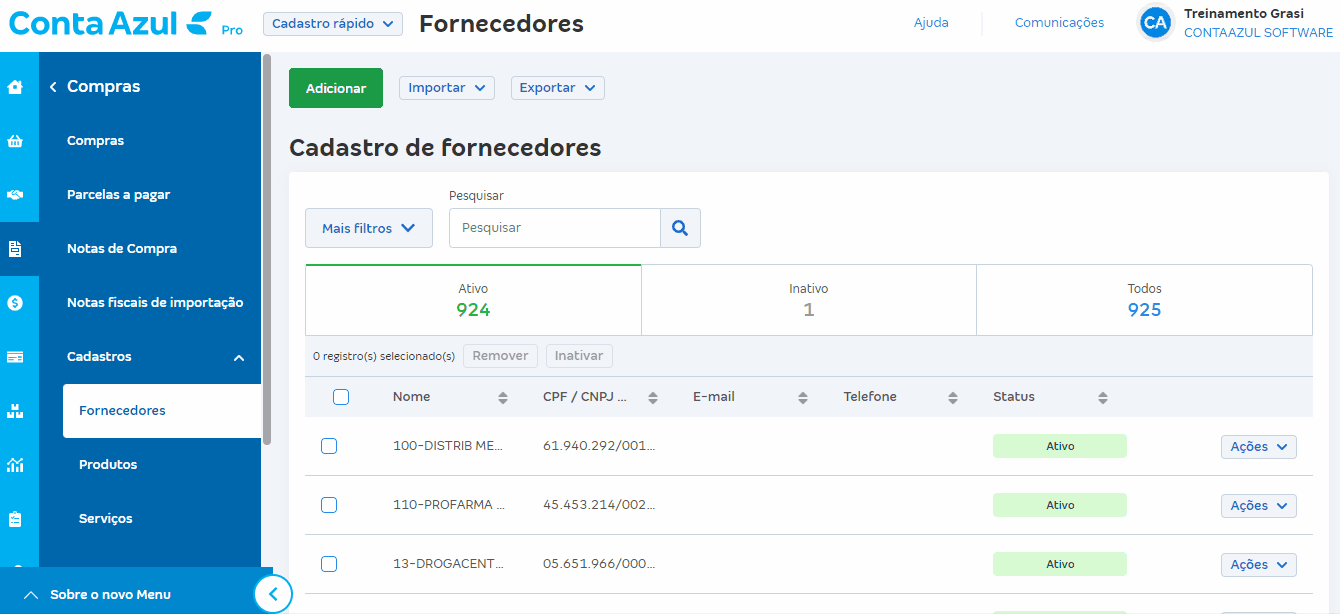1340x614 pixels.
Task: Click supplier name 110-PROFARMA
Action: pos(449,505)
